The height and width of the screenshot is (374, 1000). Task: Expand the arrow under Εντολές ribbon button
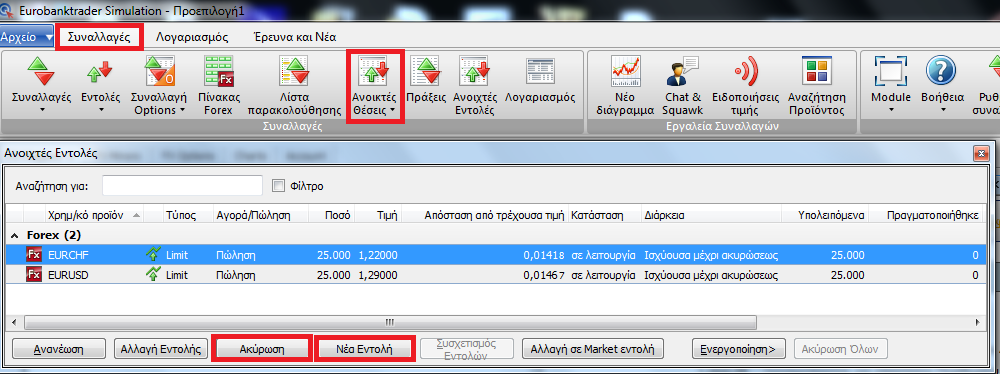101,110
